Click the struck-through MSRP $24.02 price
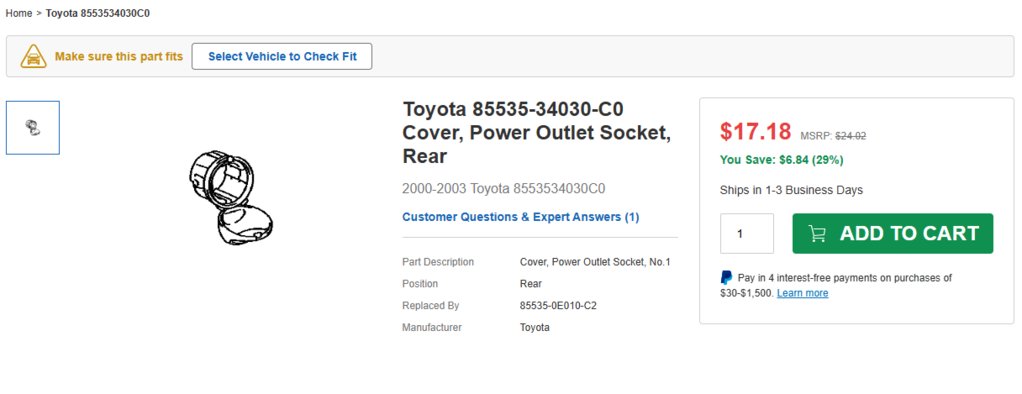Viewport: 1022px width, 394px height. pyautogui.click(x=851, y=136)
